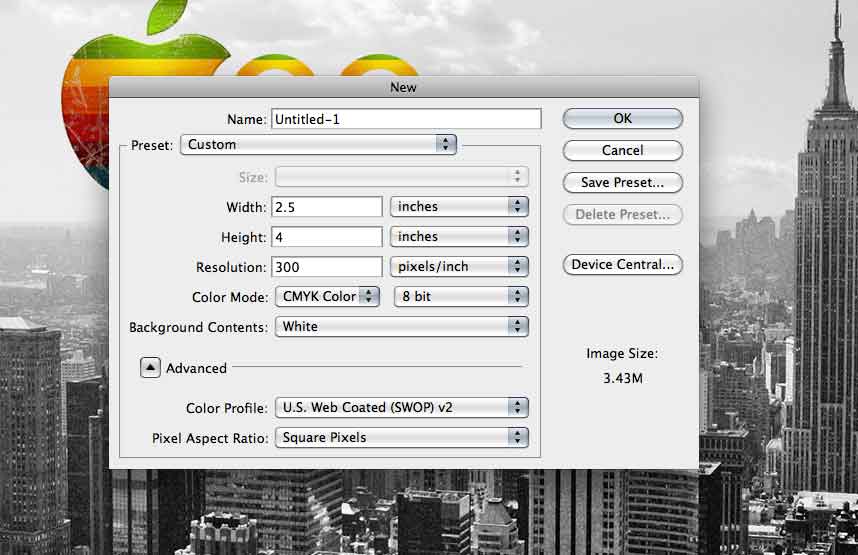The height and width of the screenshot is (555, 858).
Task: Click the Resolution input field
Action: pyautogui.click(x=327, y=267)
